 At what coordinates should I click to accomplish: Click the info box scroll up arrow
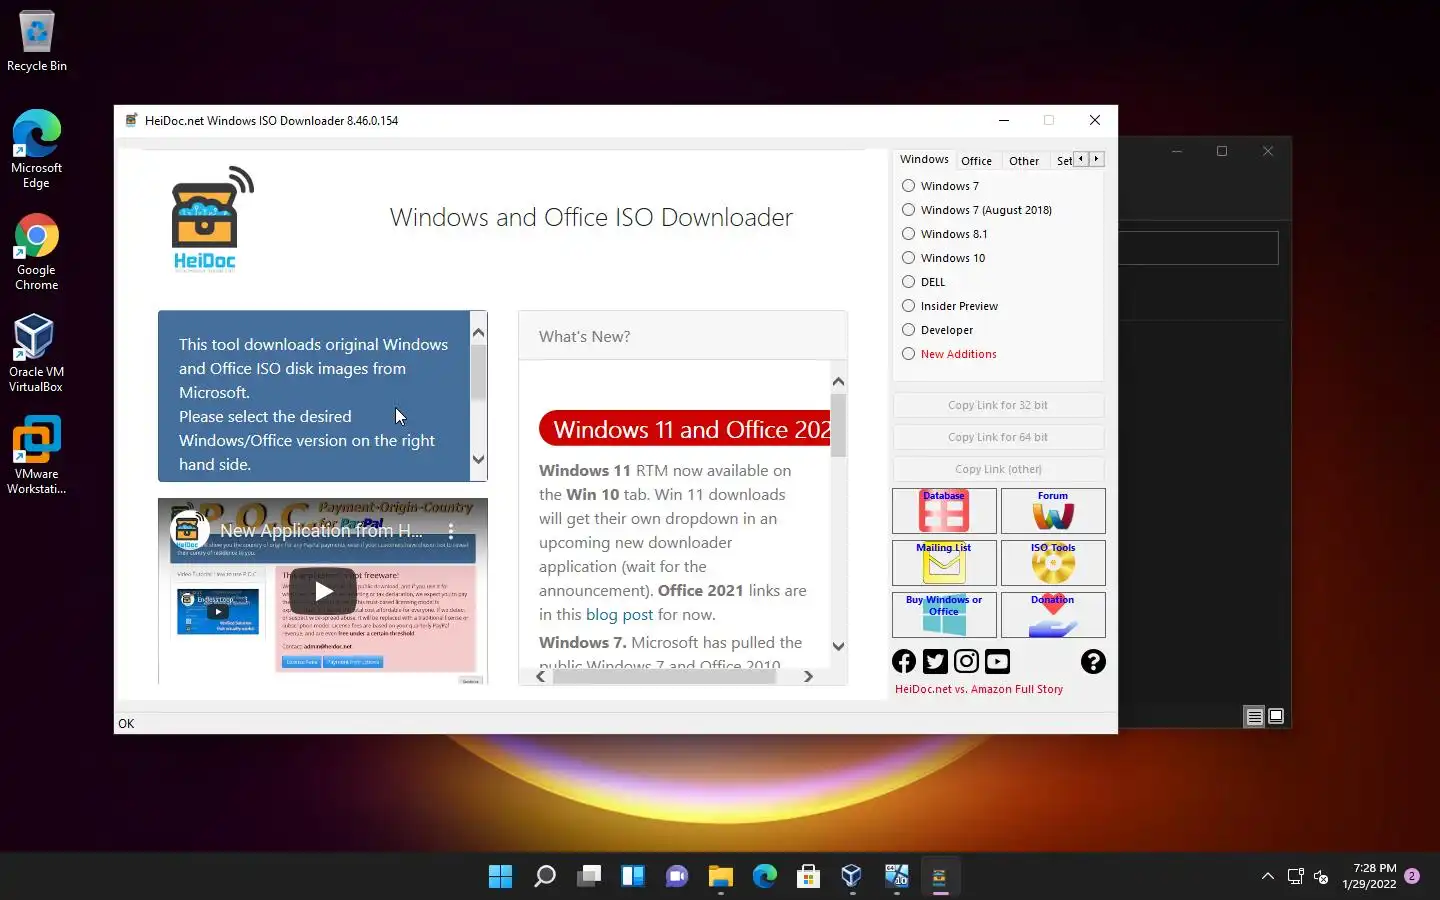coord(478,333)
